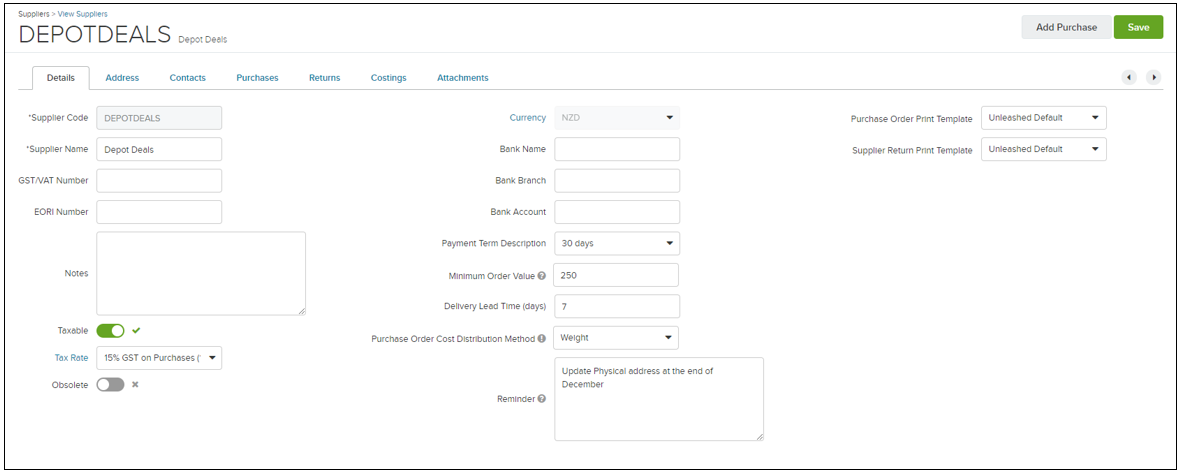1179x471 pixels.
Task: Toggle the Obsolete switch on
Action: (111, 384)
